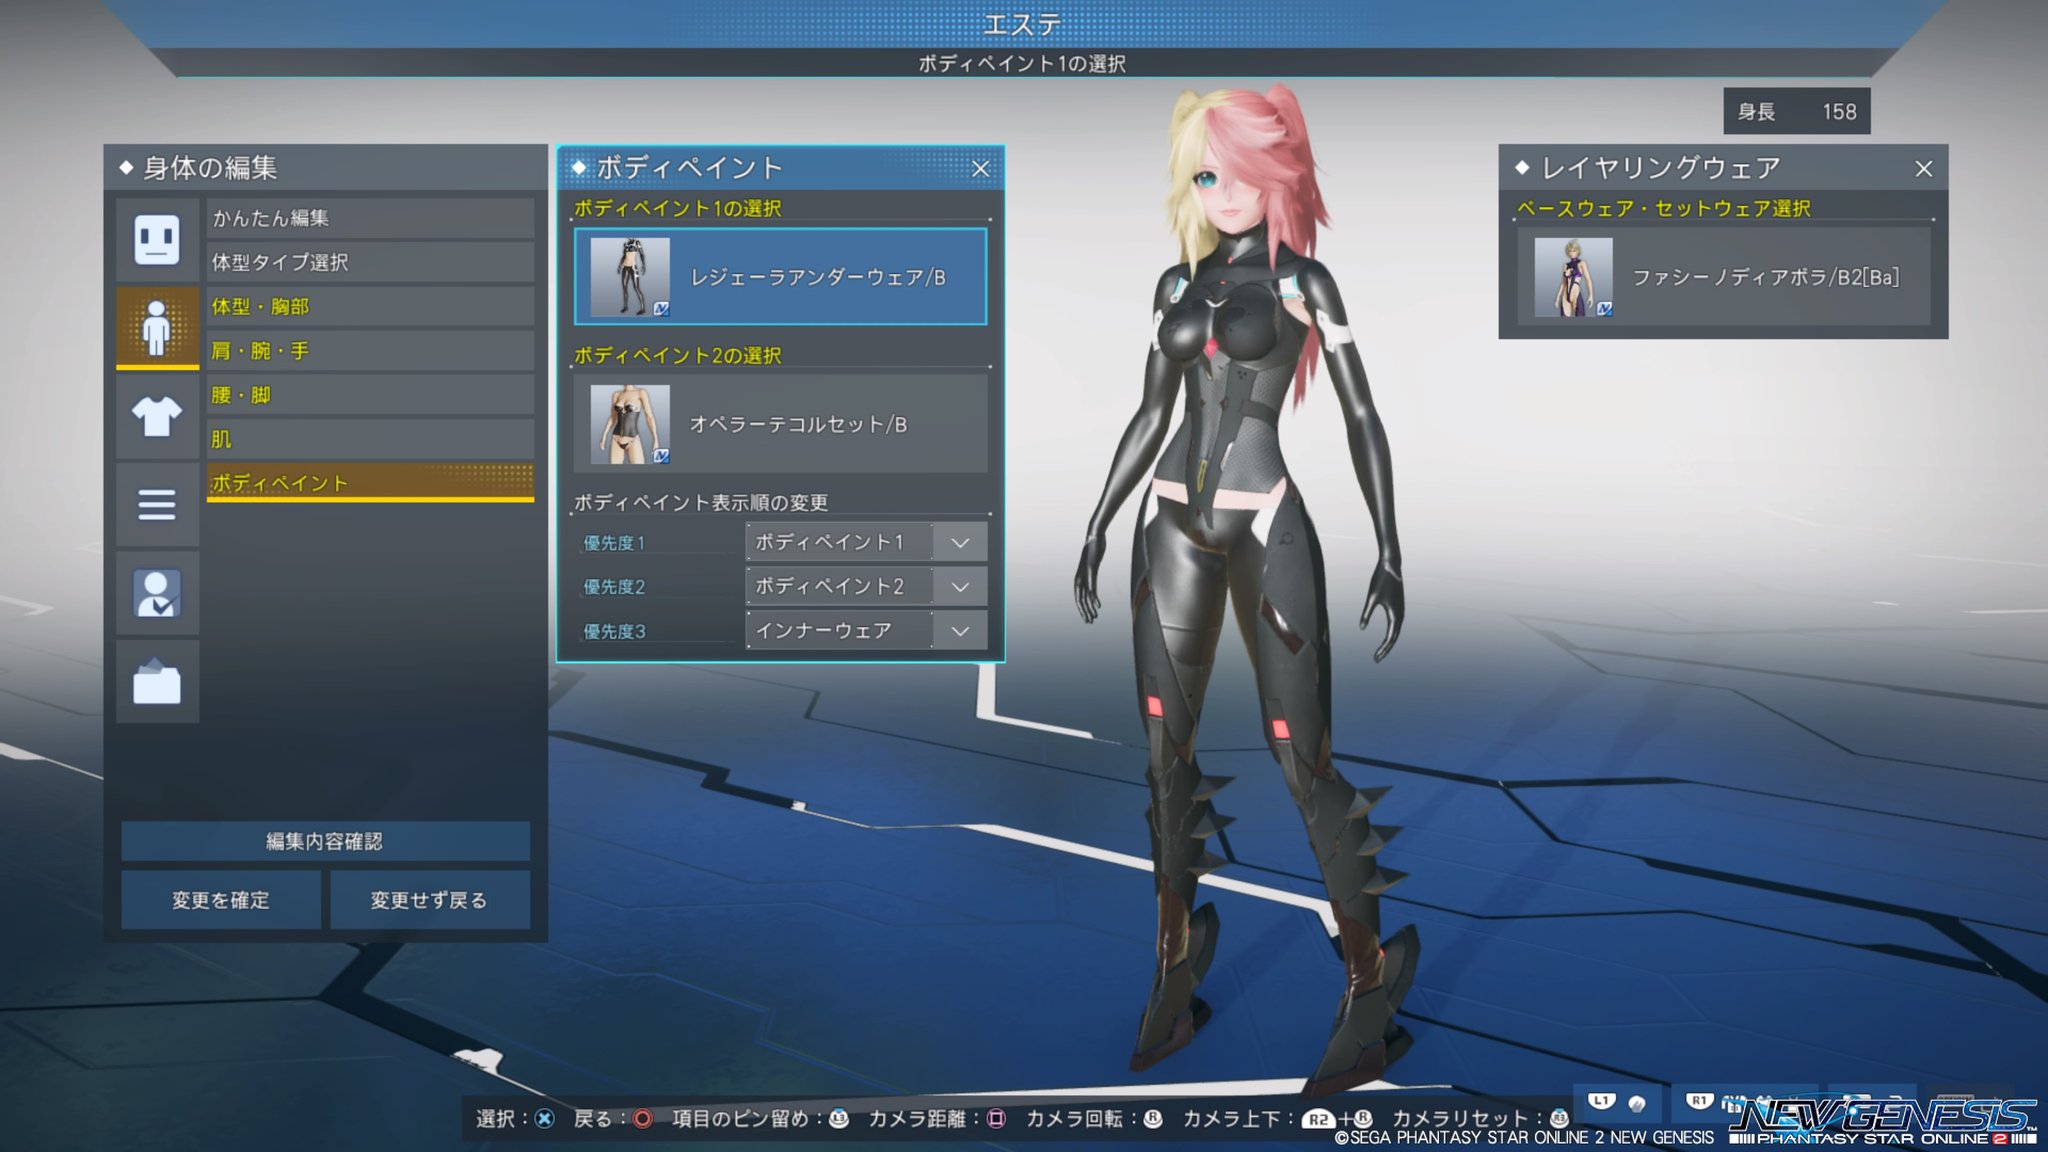The width and height of the screenshot is (2048, 1152).
Task: Click the stick icon beside カメラ回転
Action: (x=1153, y=1119)
